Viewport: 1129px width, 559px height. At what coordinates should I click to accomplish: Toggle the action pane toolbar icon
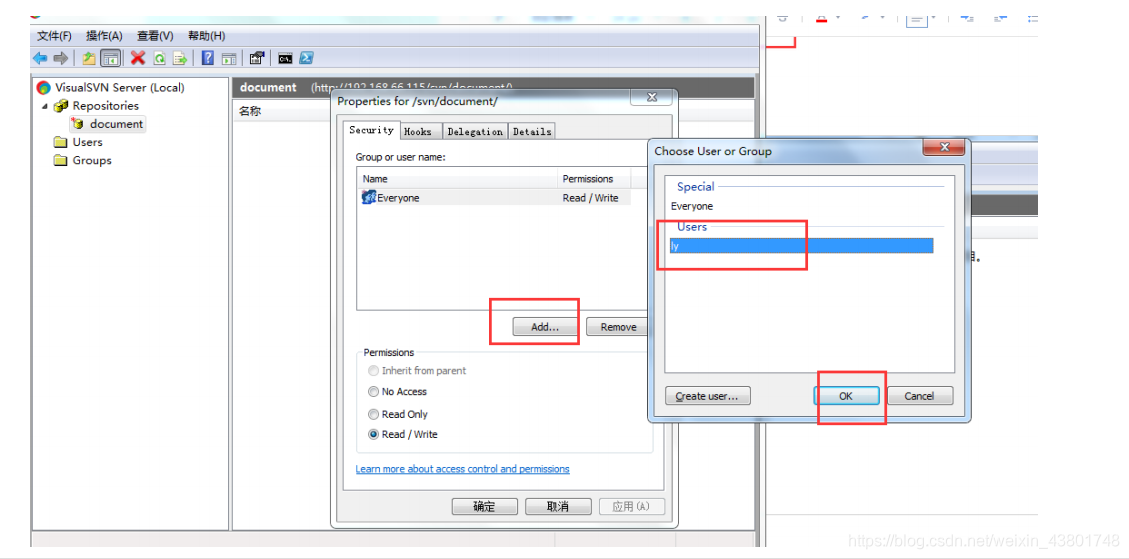(x=228, y=58)
